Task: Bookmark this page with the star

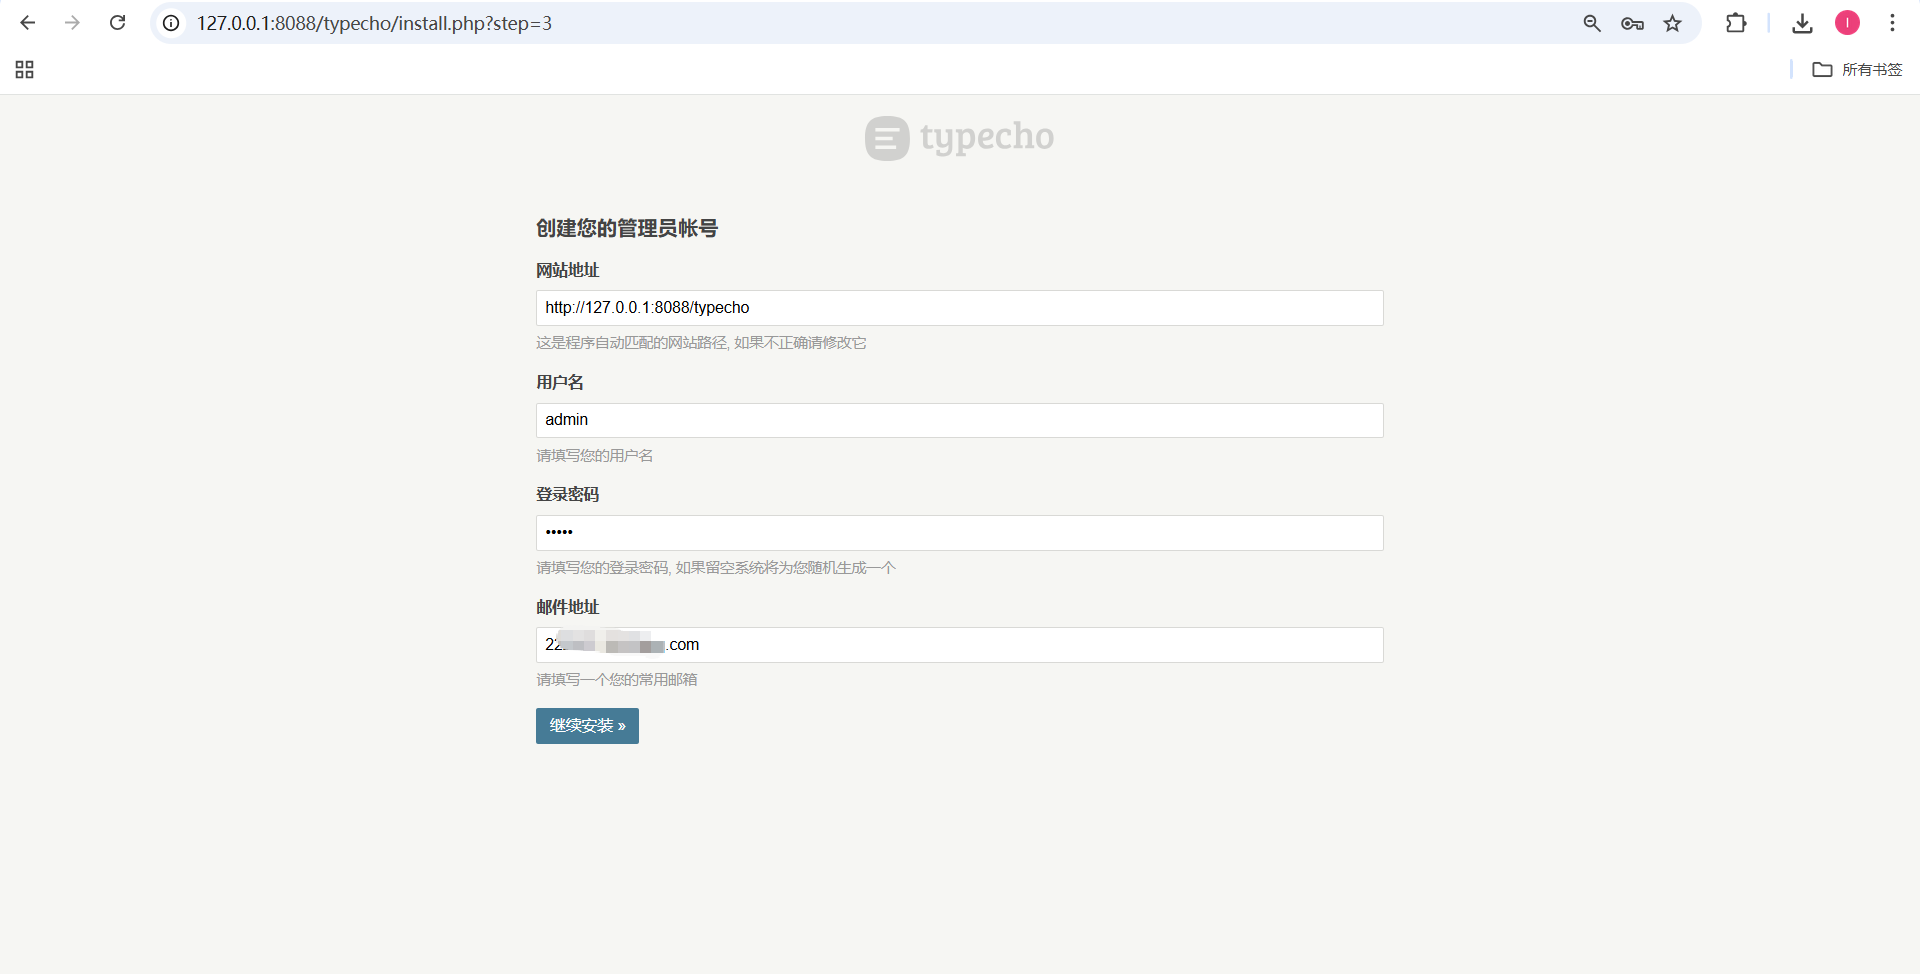Action: (x=1673, y=23)
